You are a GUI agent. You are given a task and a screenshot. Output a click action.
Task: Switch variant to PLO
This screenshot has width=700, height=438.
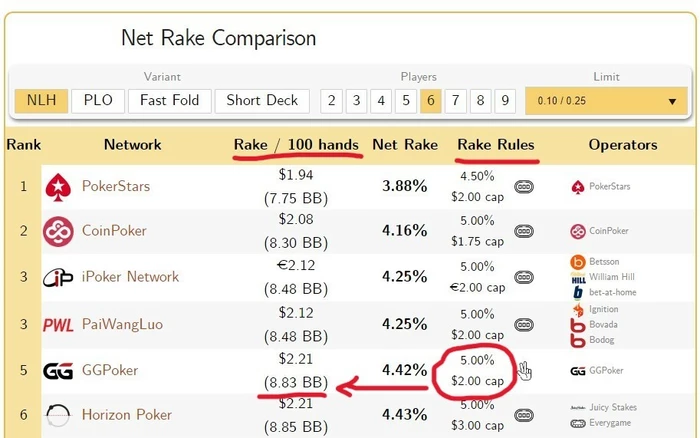pyautogui.click(x=98, y=101)
